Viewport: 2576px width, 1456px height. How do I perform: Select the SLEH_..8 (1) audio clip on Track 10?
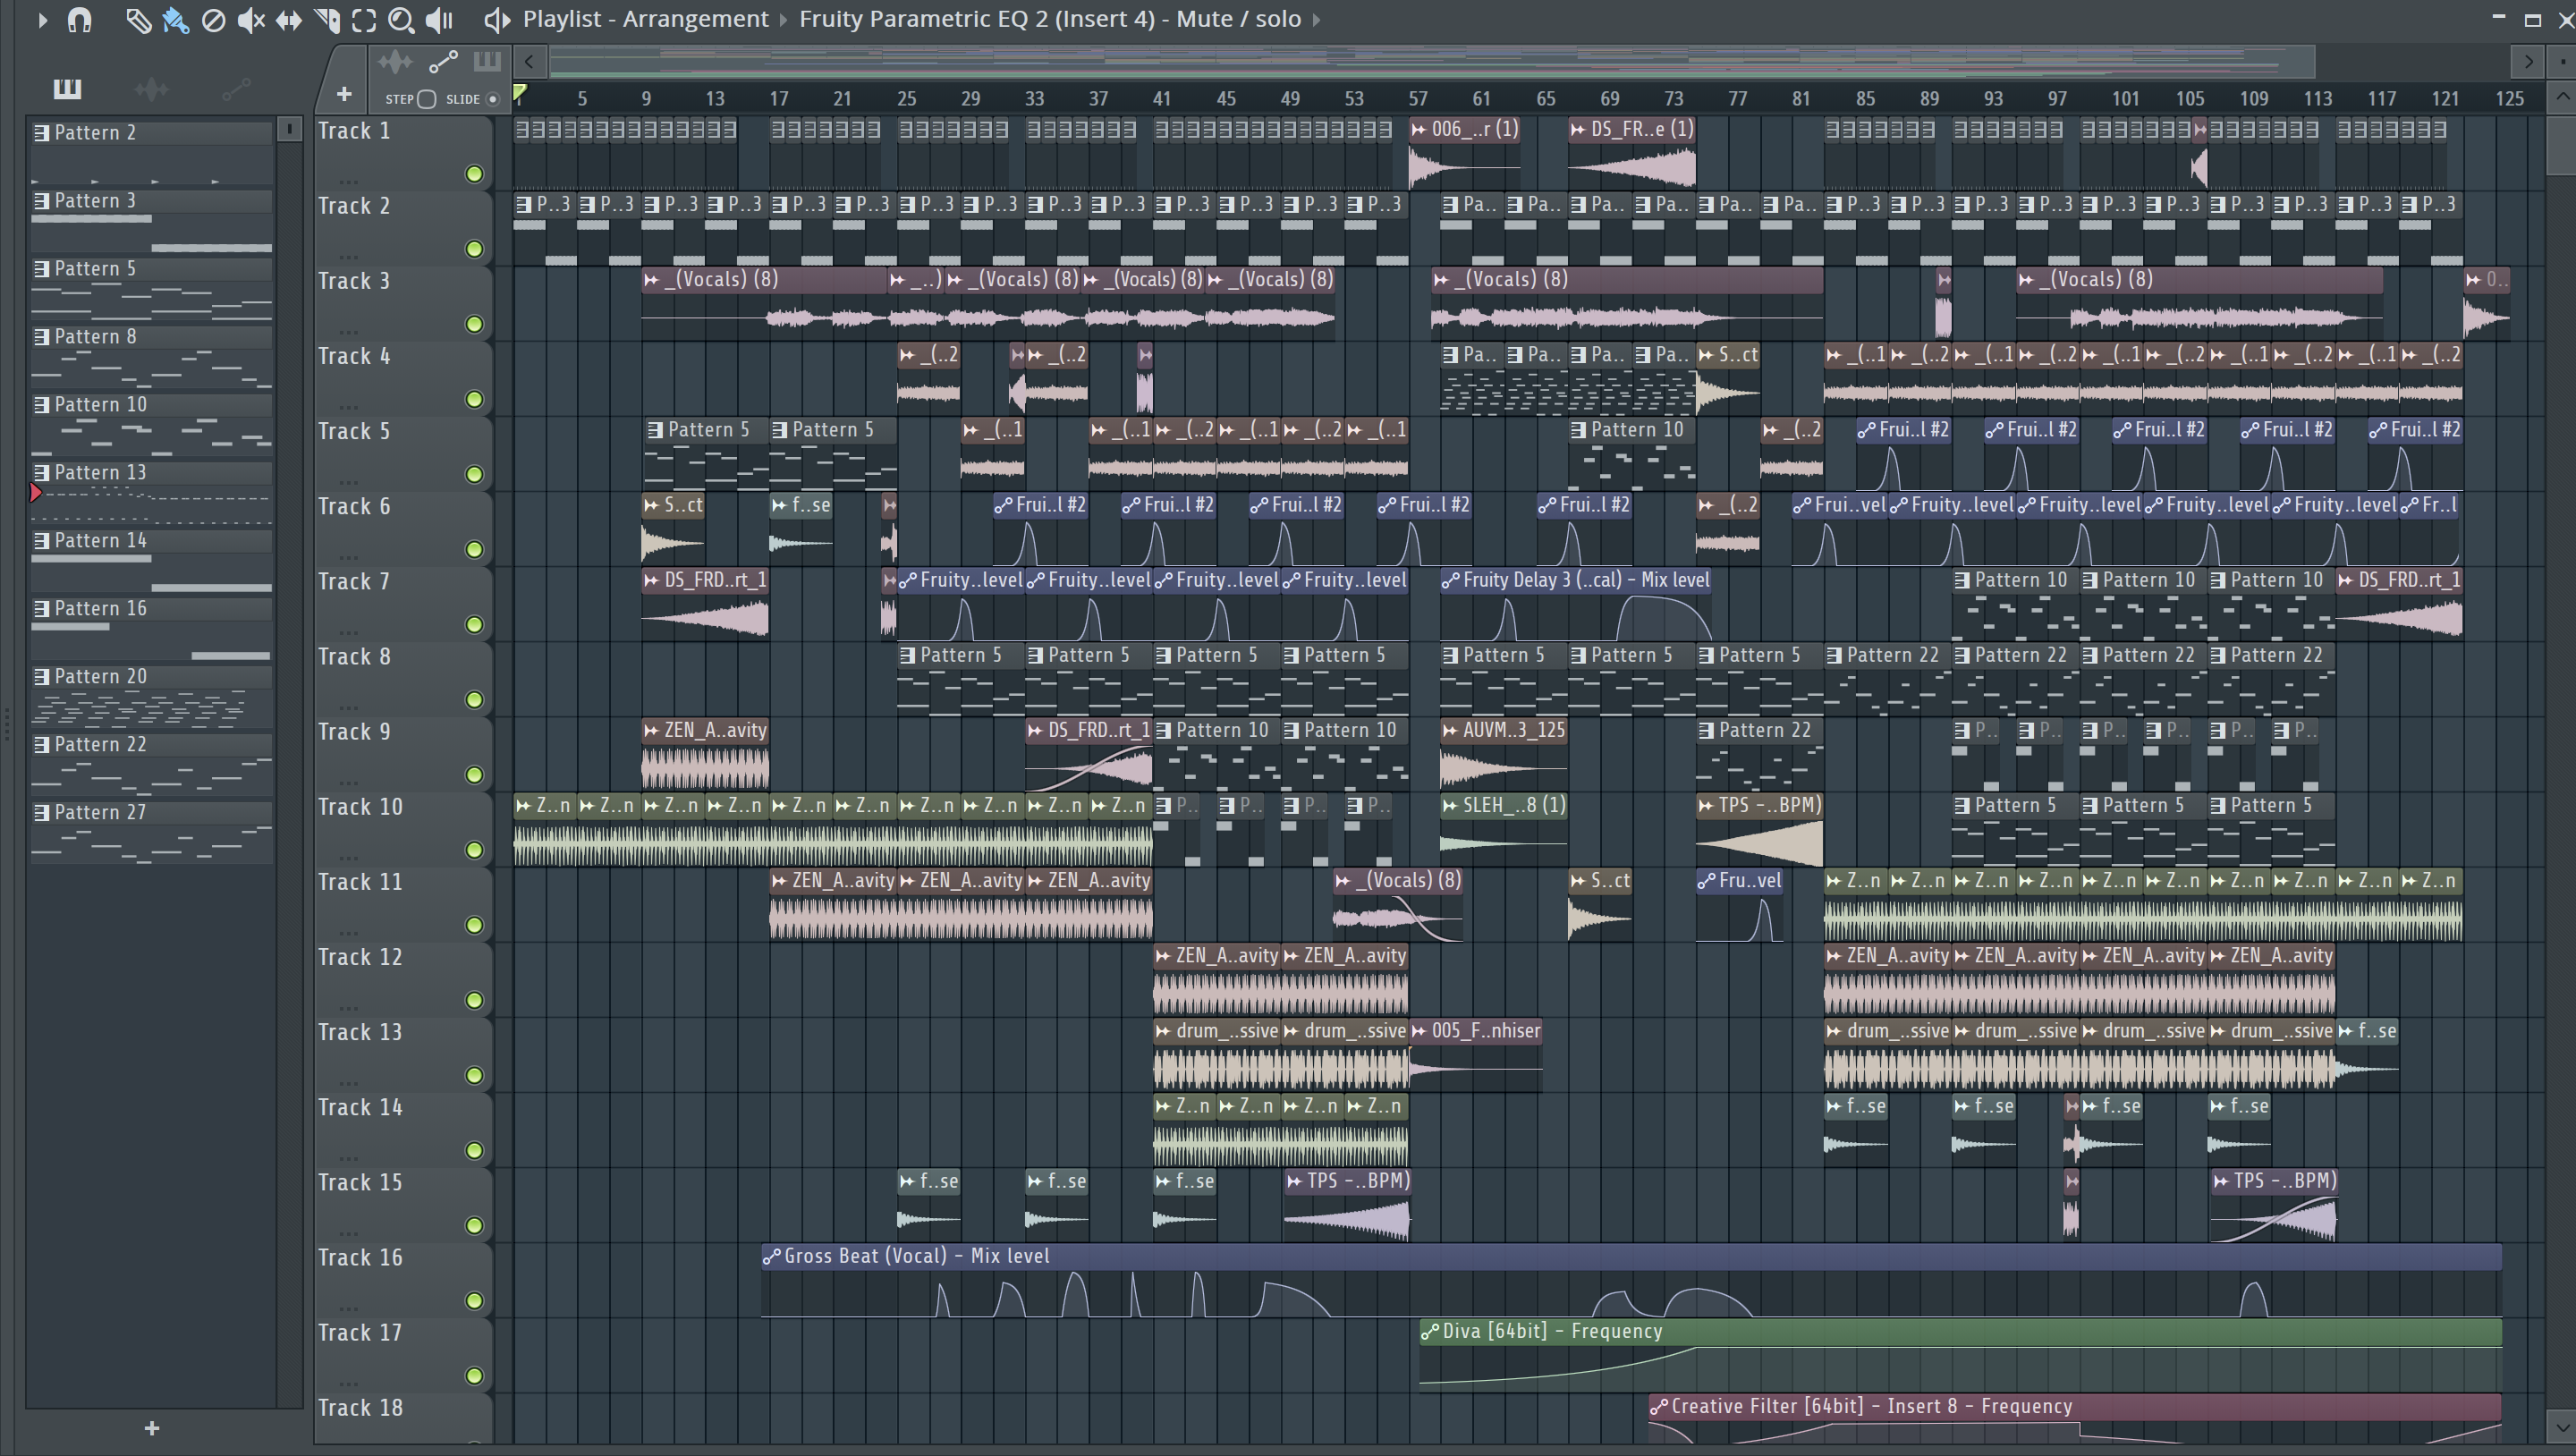(x=1503, y=828)
